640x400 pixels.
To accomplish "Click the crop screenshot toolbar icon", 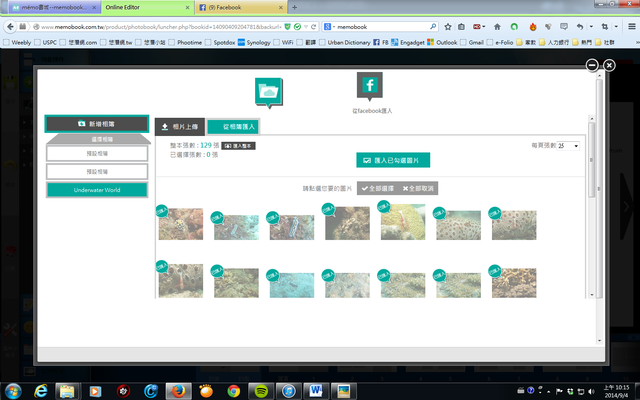I will tap(604, 27).
